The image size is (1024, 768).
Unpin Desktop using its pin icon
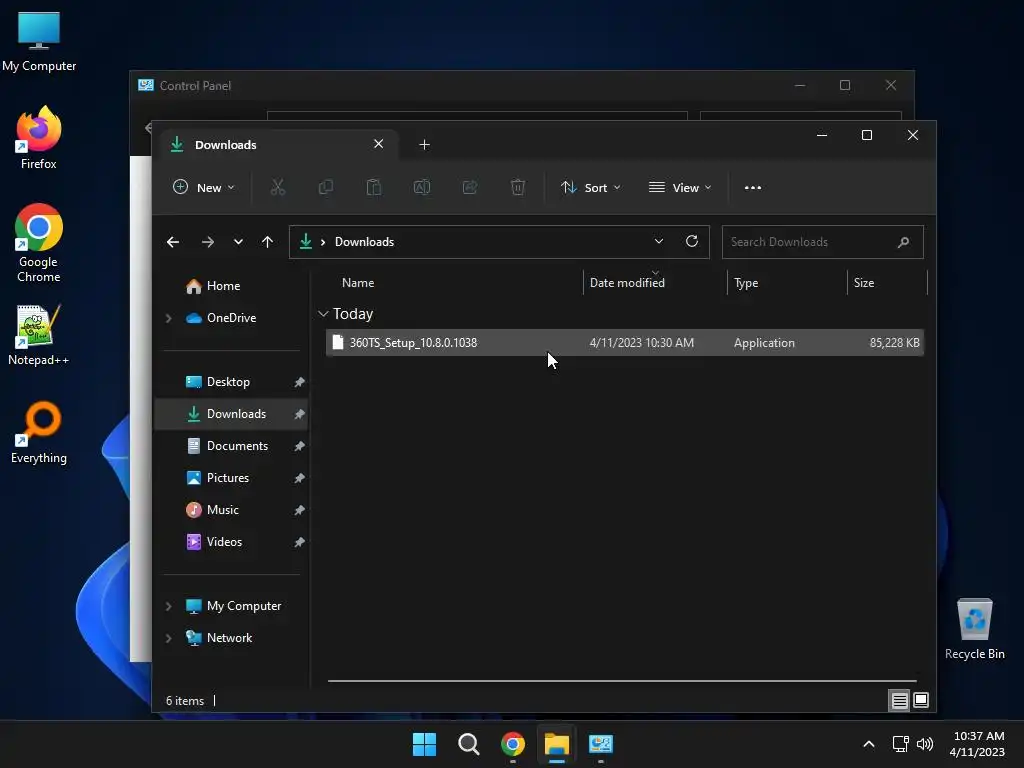click(x=299, y=382)
